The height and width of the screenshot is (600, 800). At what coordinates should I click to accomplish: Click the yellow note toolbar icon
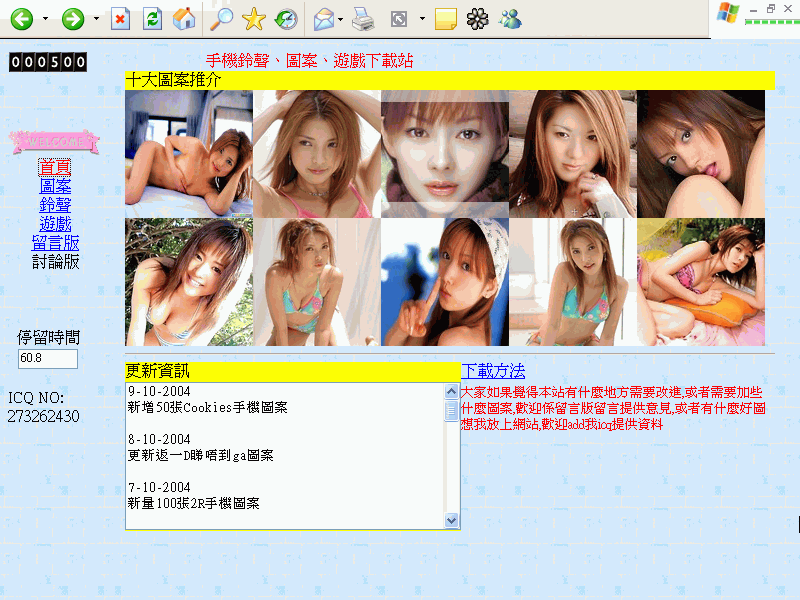[445, 19]
